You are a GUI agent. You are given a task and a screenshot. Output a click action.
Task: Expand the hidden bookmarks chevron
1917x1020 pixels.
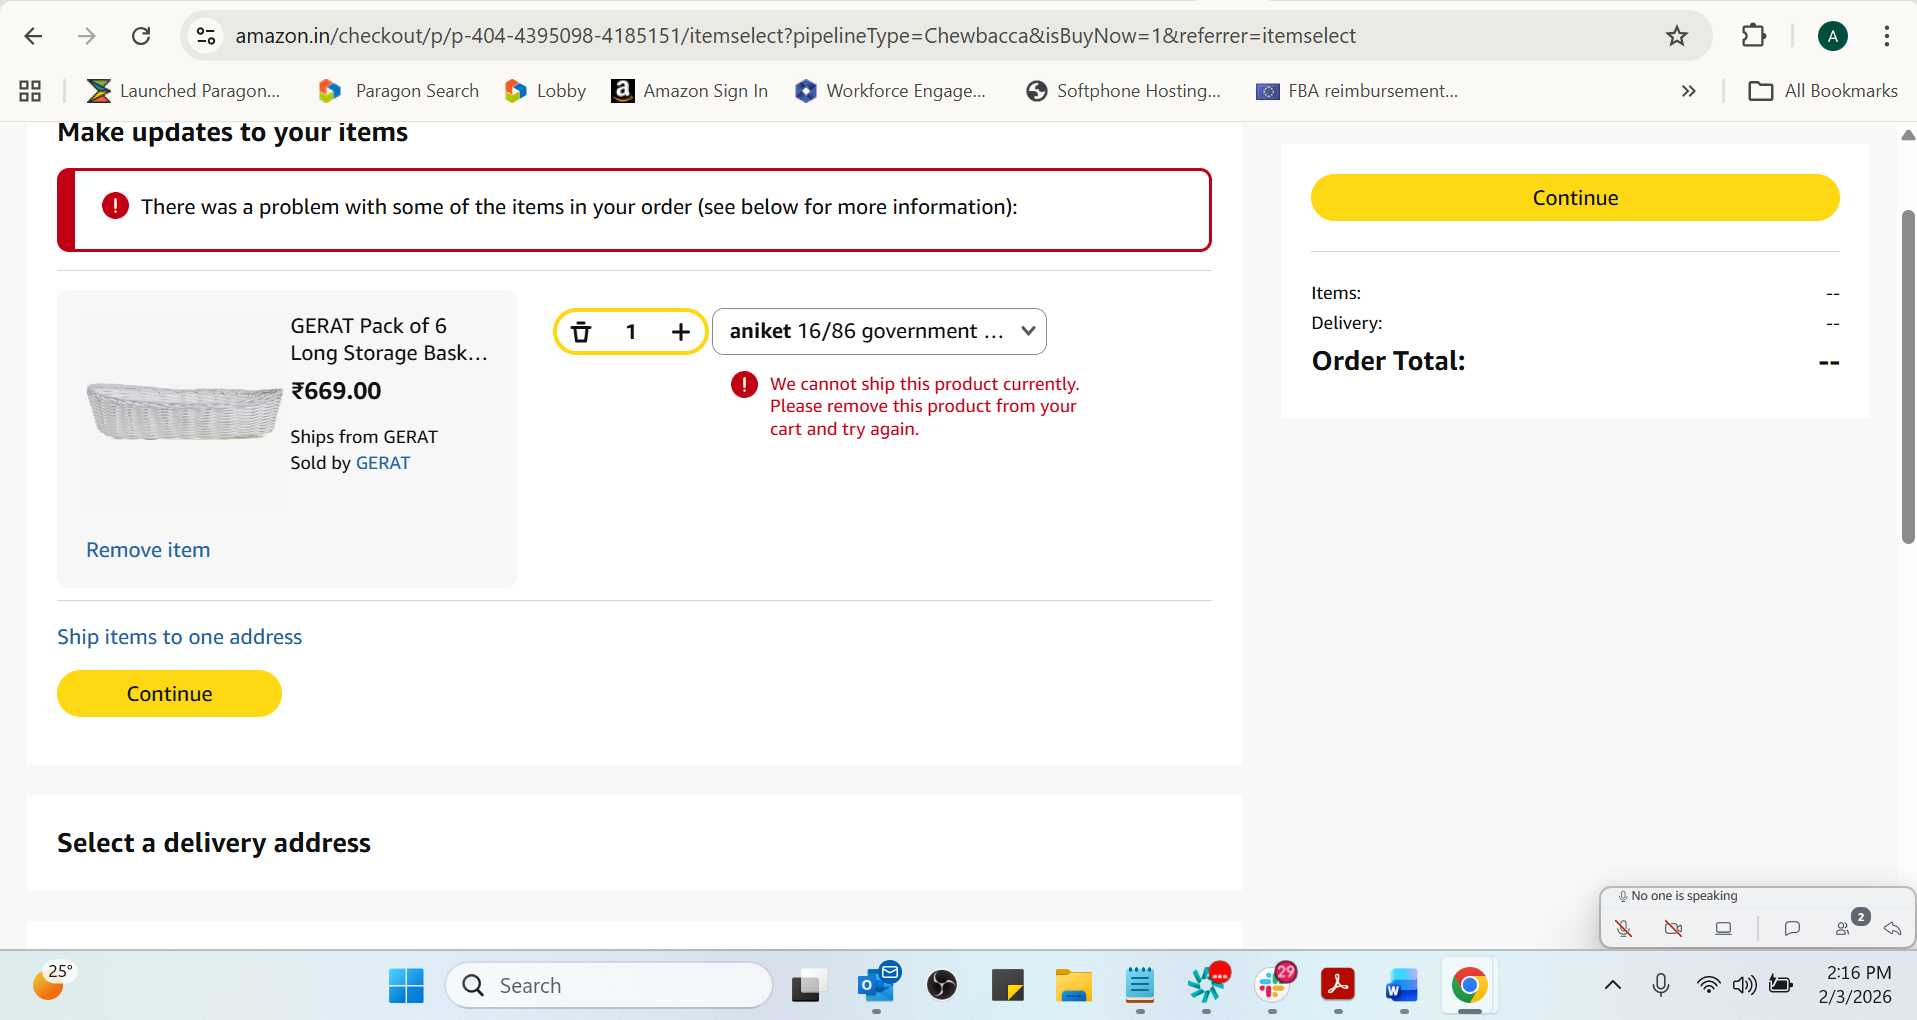click(x=1689, y=91)
